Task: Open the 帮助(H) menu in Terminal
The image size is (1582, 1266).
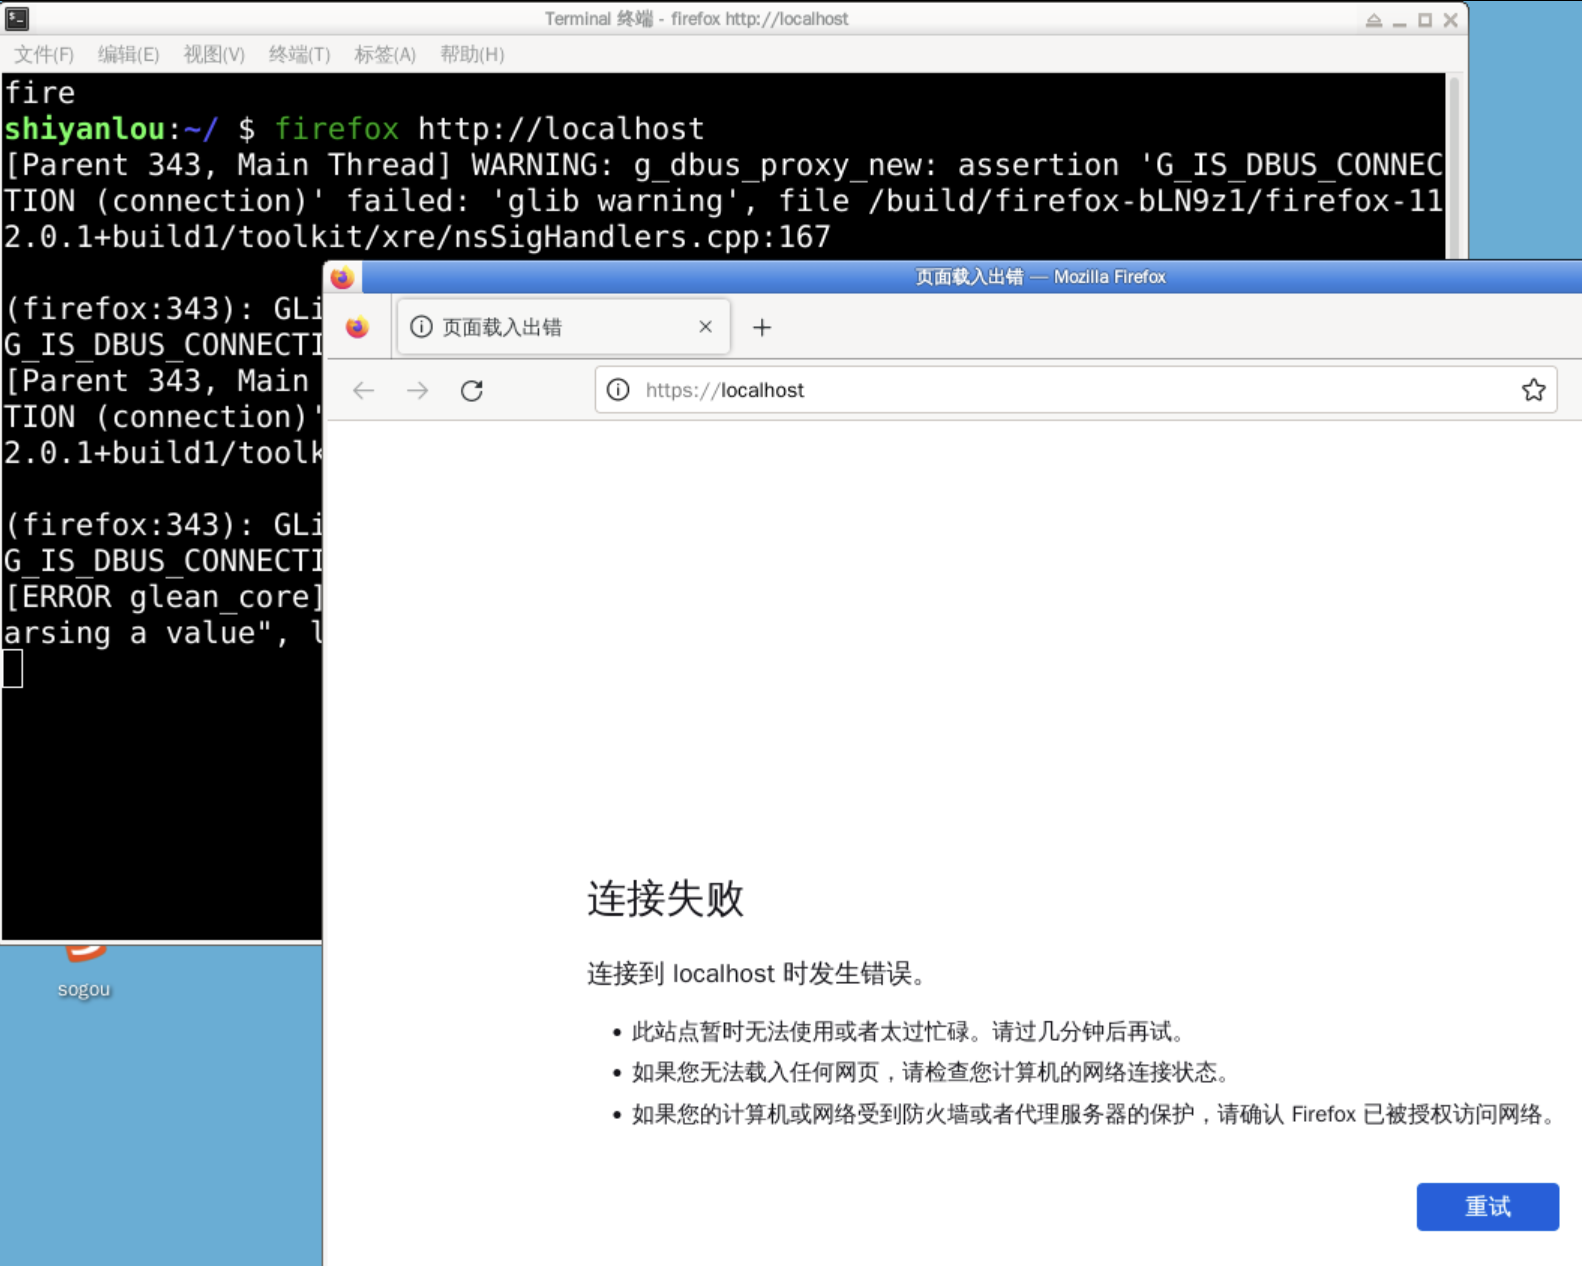Action: (x=472, y=54)
